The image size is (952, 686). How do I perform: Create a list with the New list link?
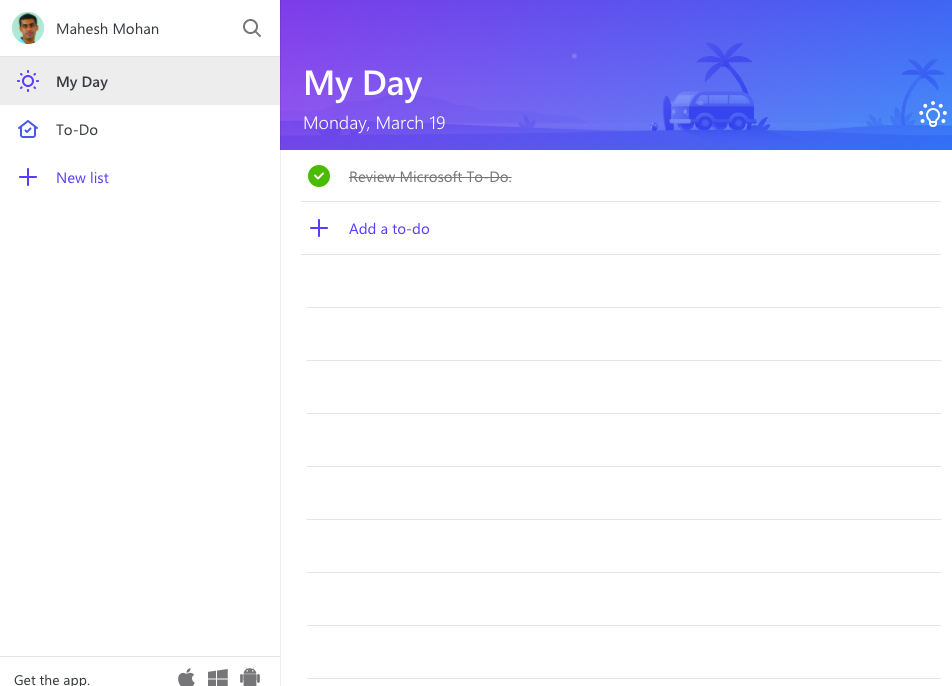83,178
